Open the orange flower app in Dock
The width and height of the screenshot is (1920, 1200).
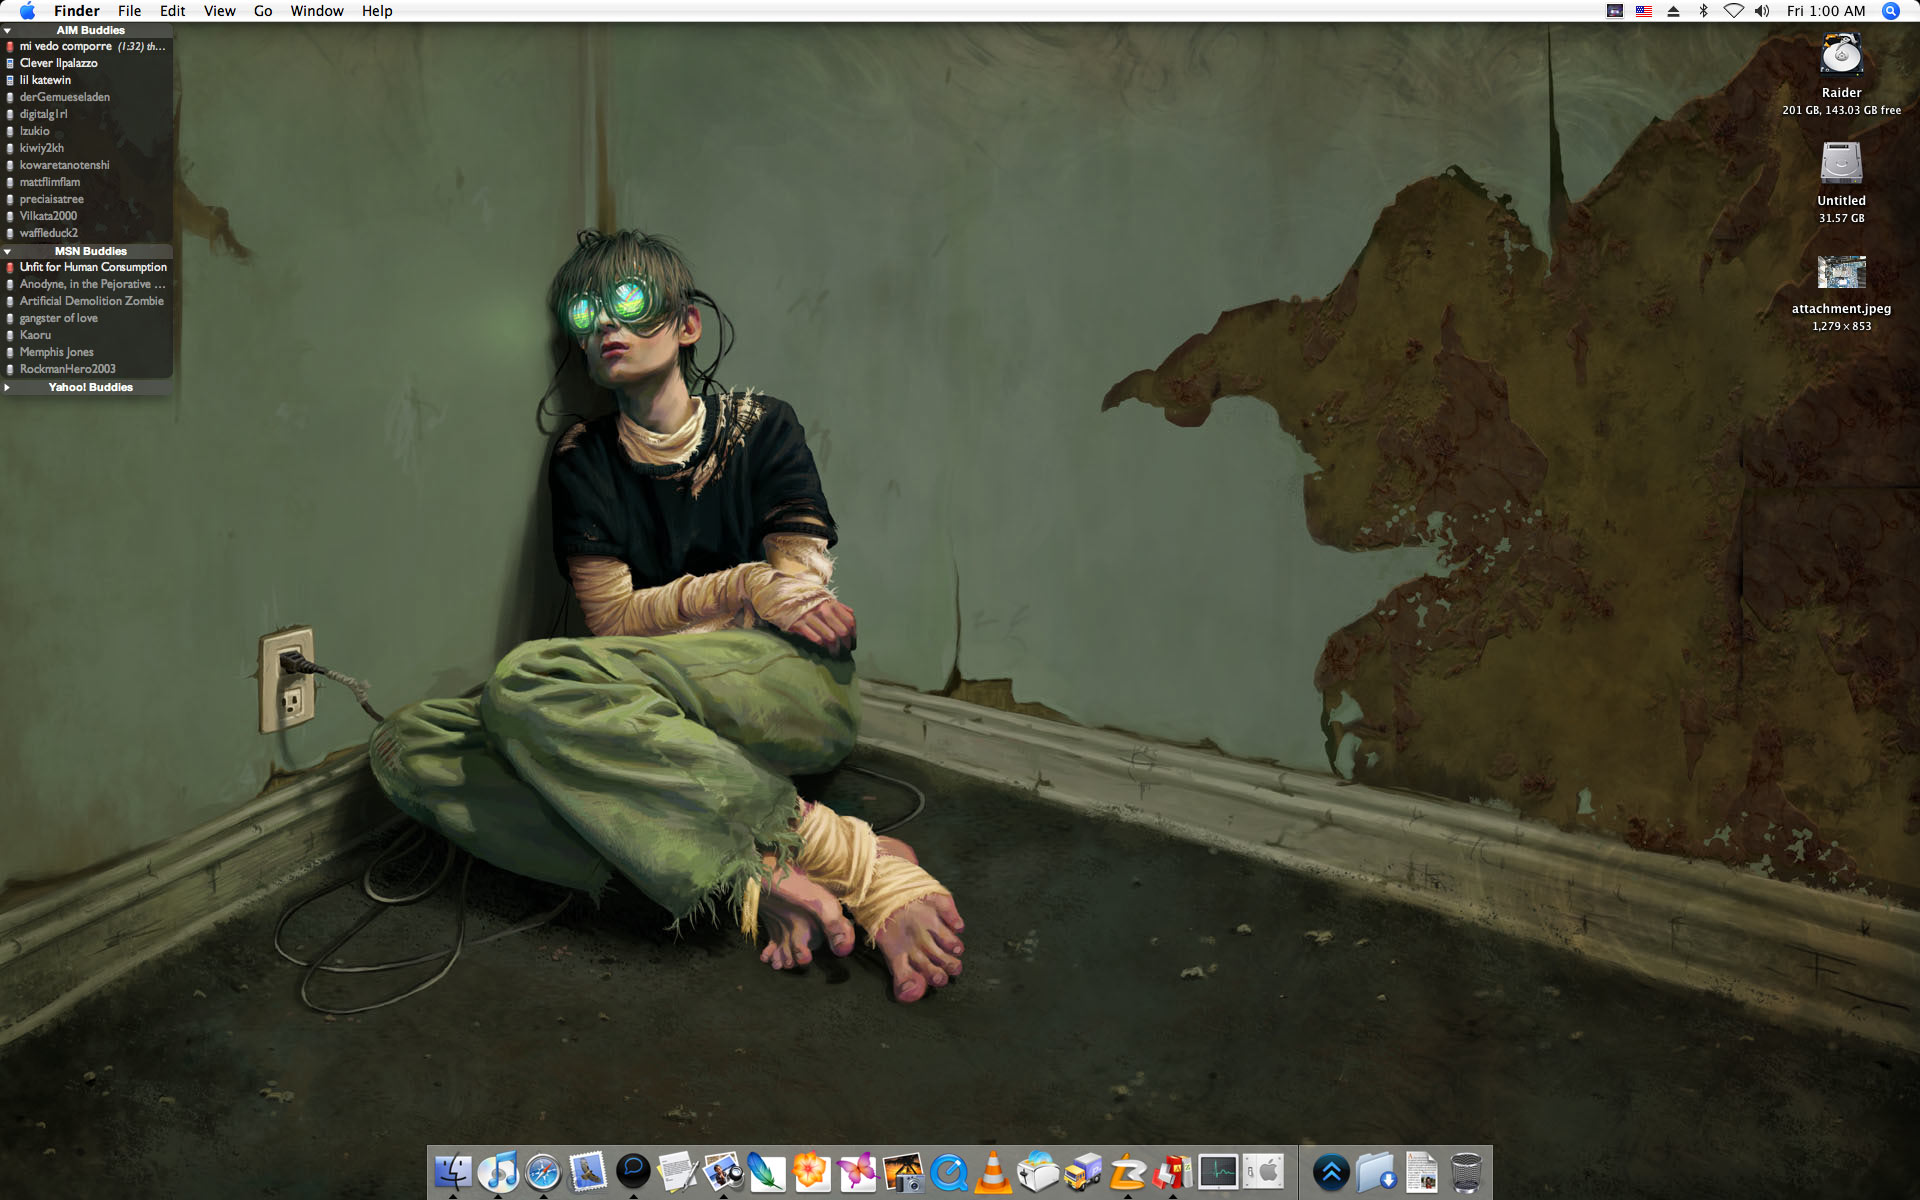click(x=812, y=1171)
